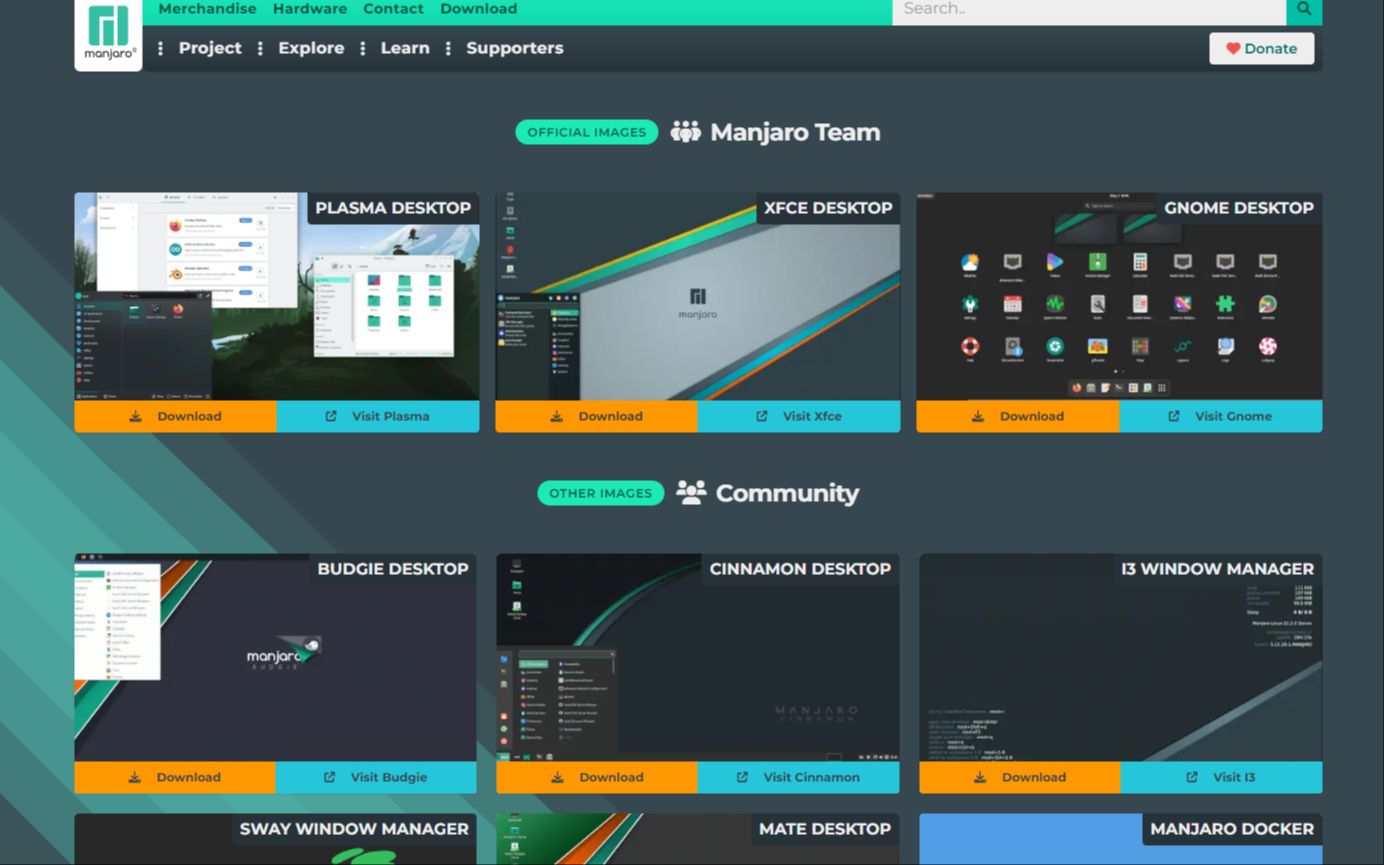Click external link icon beside Visit I3

pos(1192,777)
